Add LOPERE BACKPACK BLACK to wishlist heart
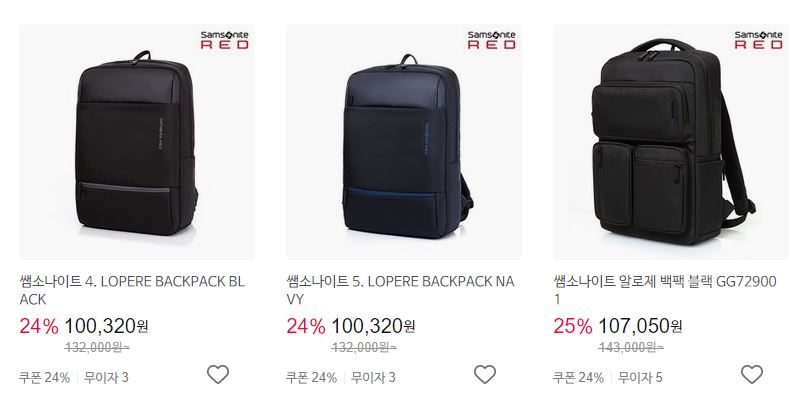This screenshot has height=412, width=812. pyautogui.click(x=218, y=375)
